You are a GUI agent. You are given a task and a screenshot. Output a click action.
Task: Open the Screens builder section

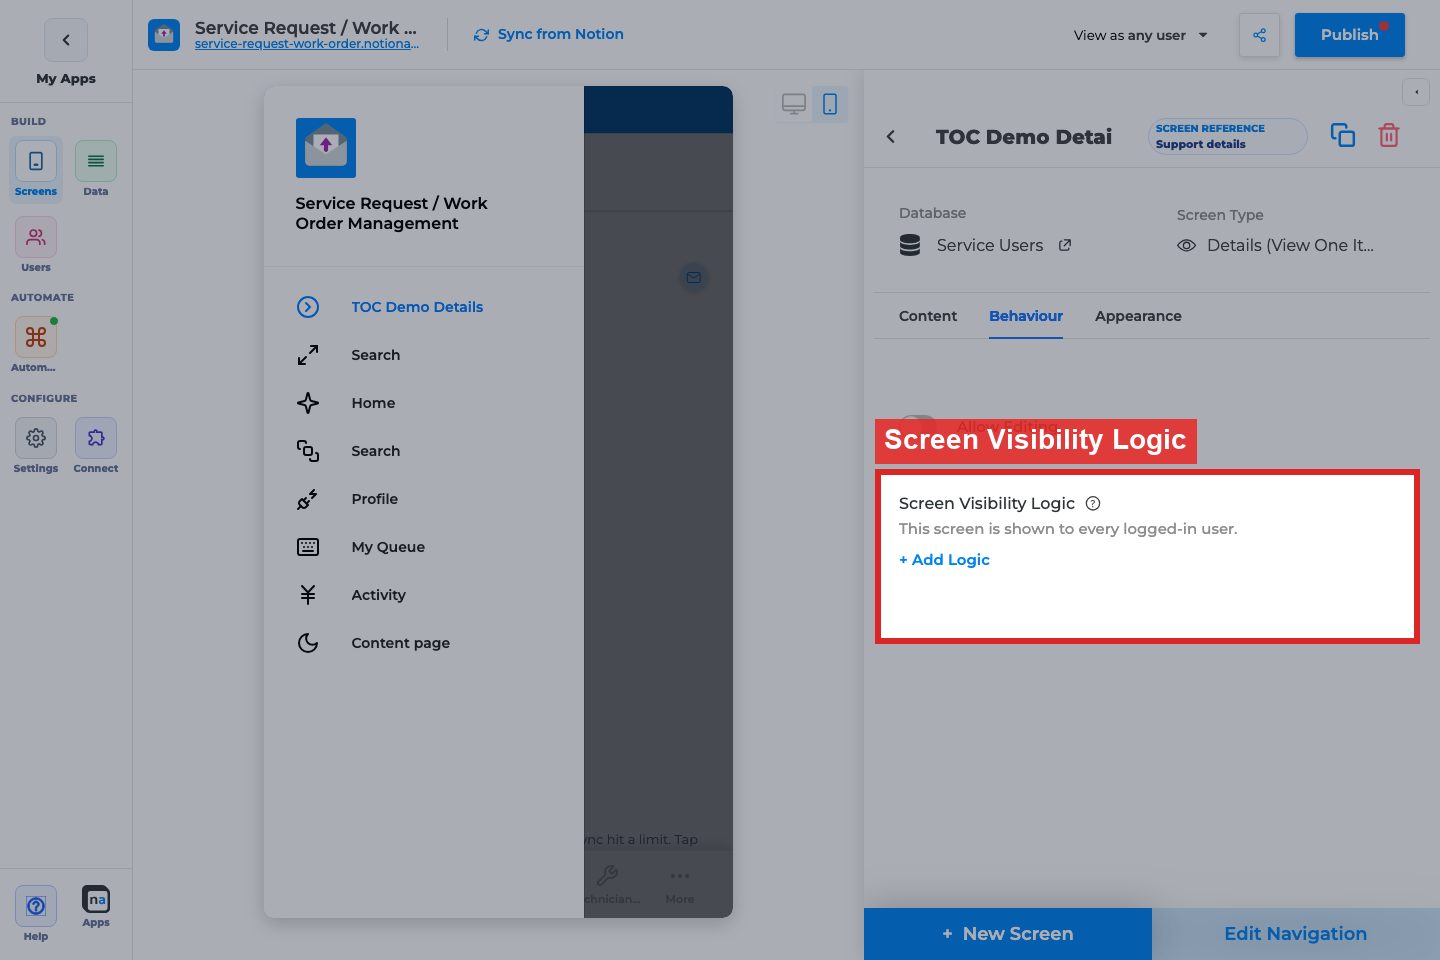point(36,169)
